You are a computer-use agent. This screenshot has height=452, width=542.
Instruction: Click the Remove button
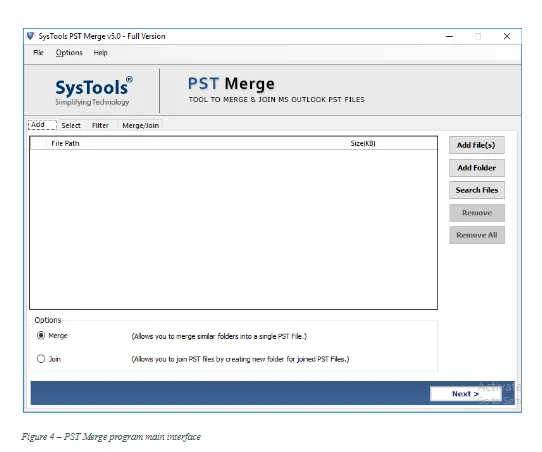[x=477, y=213]
